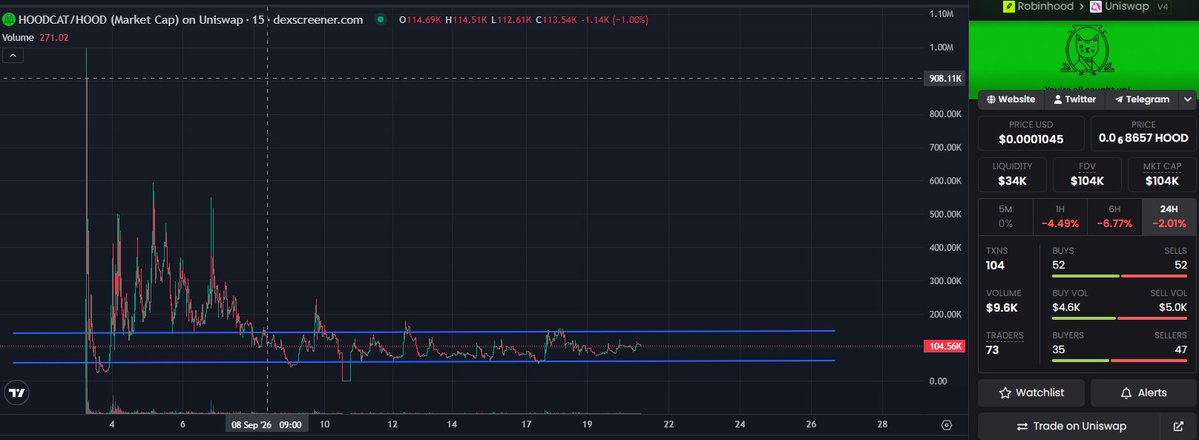Select the lower blue horizontal line

[424, 362]
